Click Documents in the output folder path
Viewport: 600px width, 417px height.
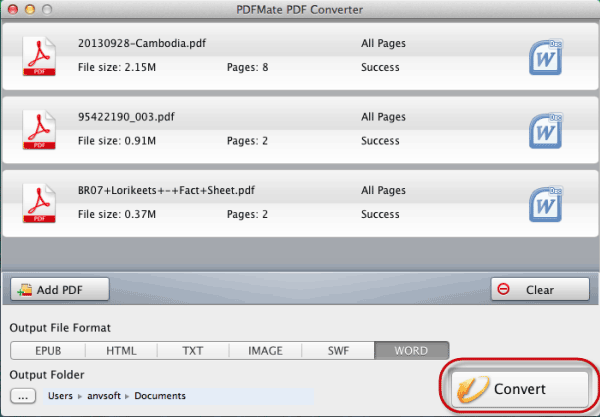(x=160, y=396)
